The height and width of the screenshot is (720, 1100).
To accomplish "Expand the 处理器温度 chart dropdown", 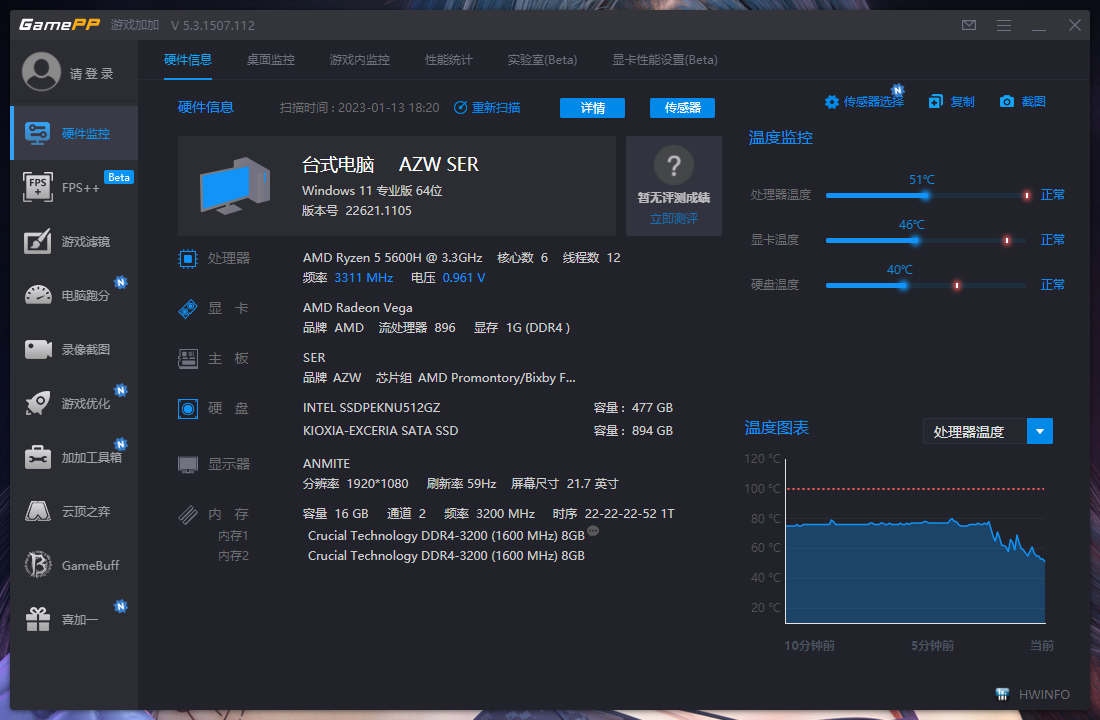I will pyautogui.click(x=1040, y=432).
